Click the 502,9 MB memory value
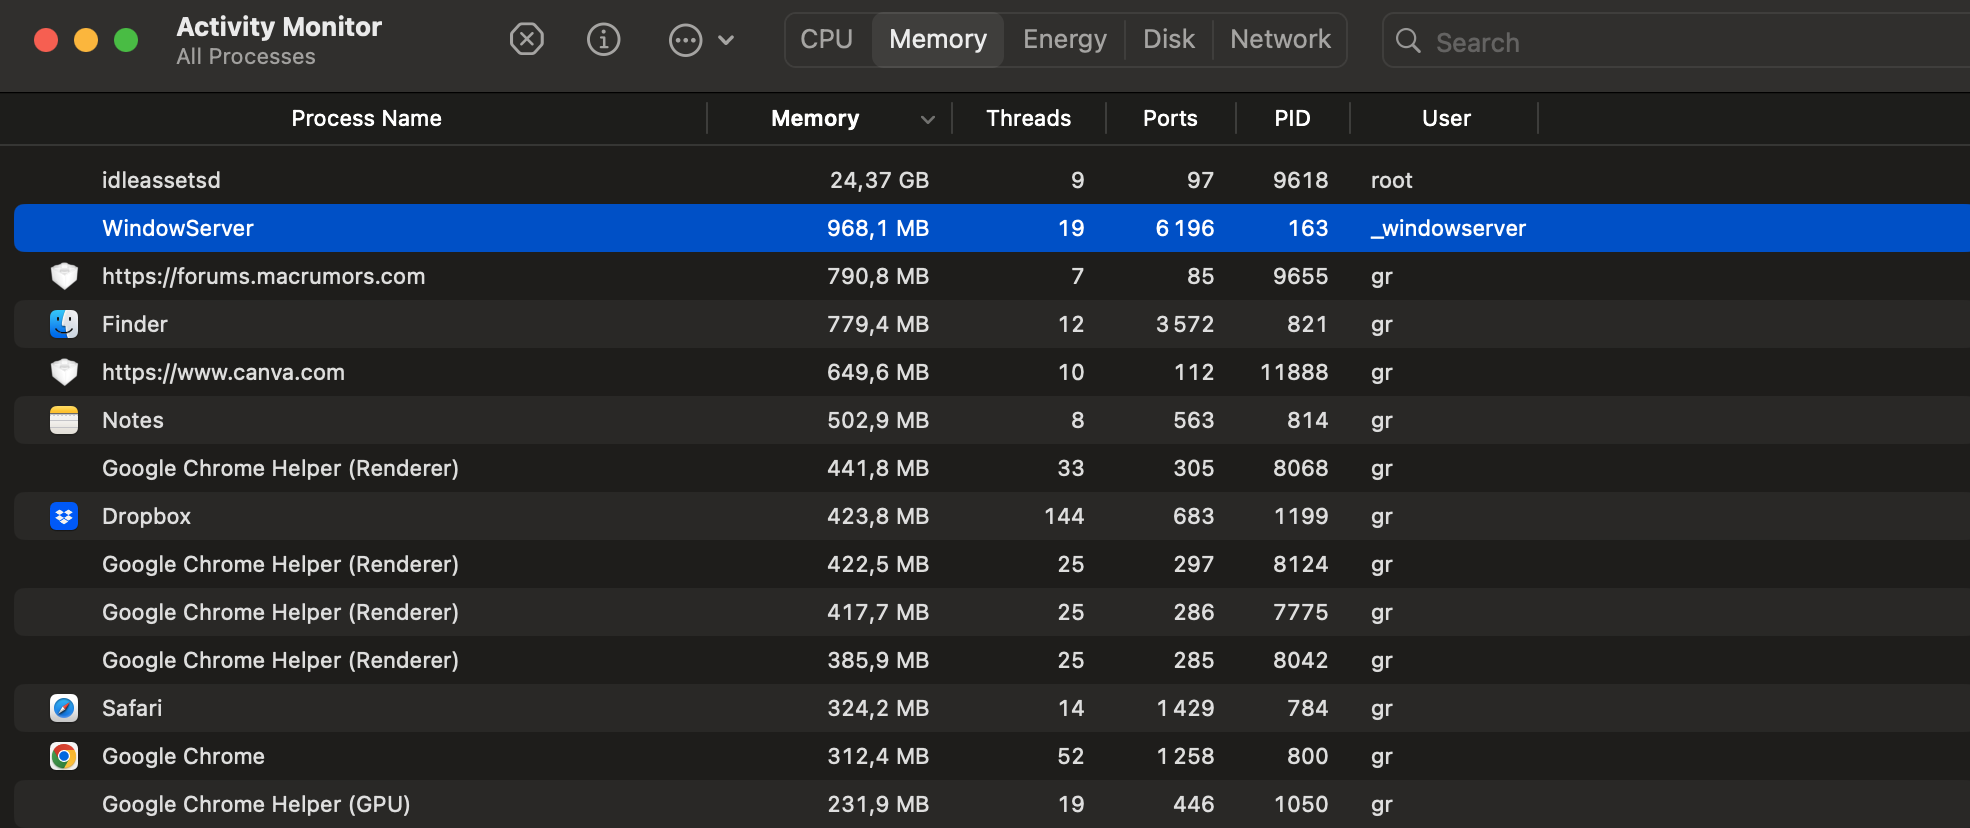 coord(878,420)
